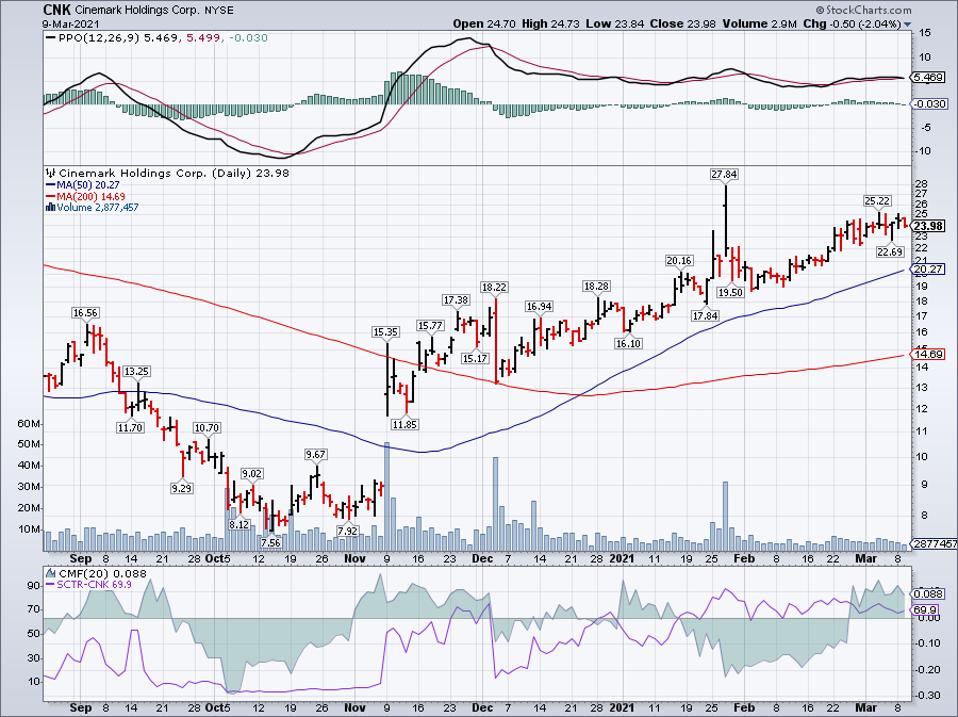The width and height of the screenshot is (958, 717).
Task: Select the PPO(12,26,9) indicator label
Action: tap(98, 38)
